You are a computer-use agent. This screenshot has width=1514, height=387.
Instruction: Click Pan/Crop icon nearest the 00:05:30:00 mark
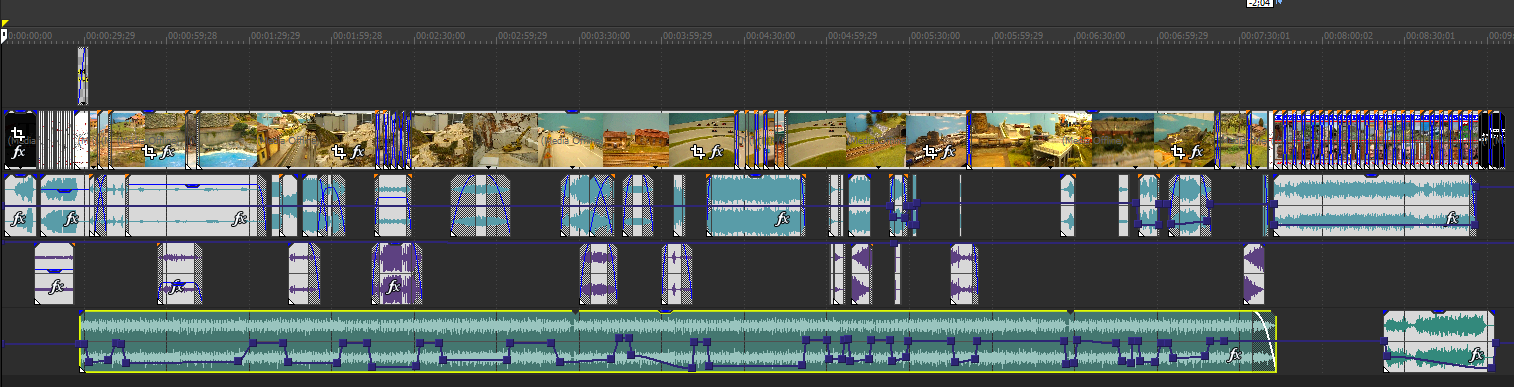(930, 152)
